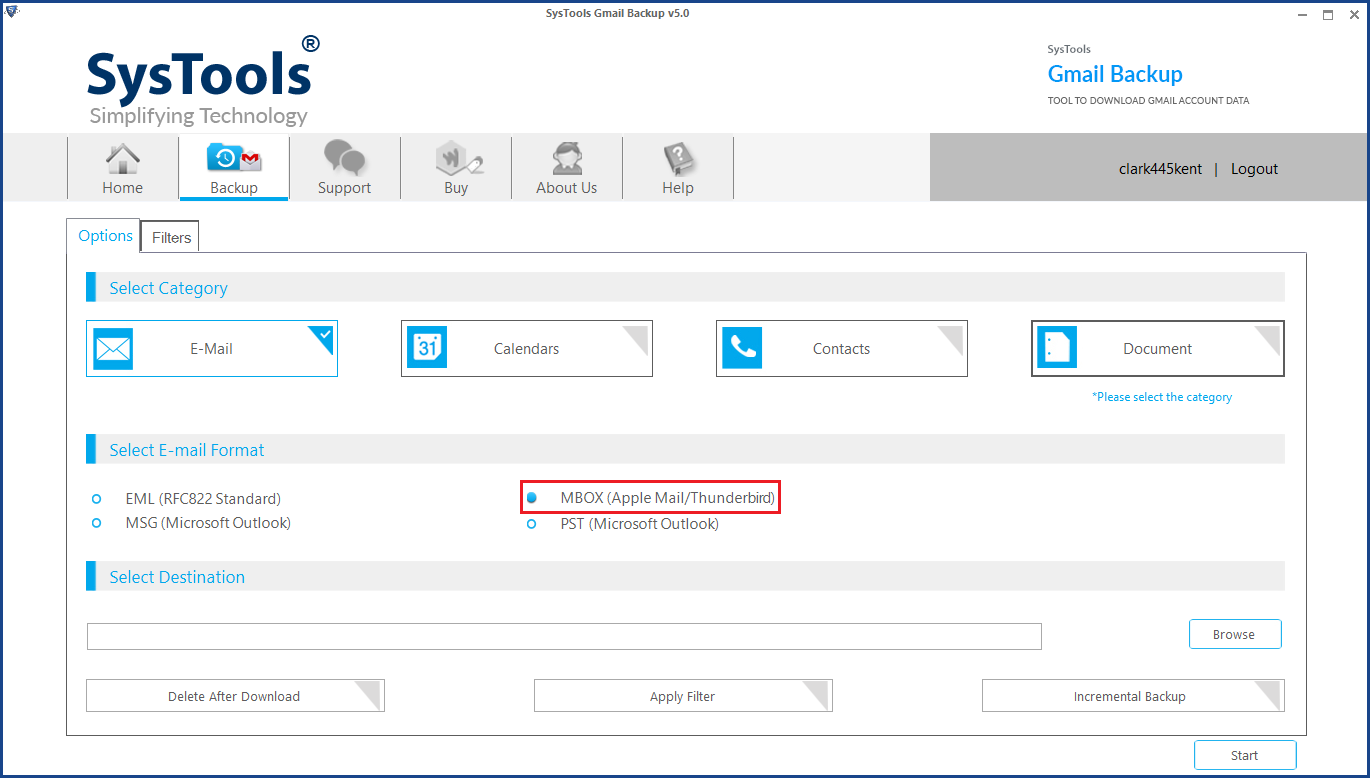
Task: Click the phone icon in Contacts category
Action: [x=742, y=348]
